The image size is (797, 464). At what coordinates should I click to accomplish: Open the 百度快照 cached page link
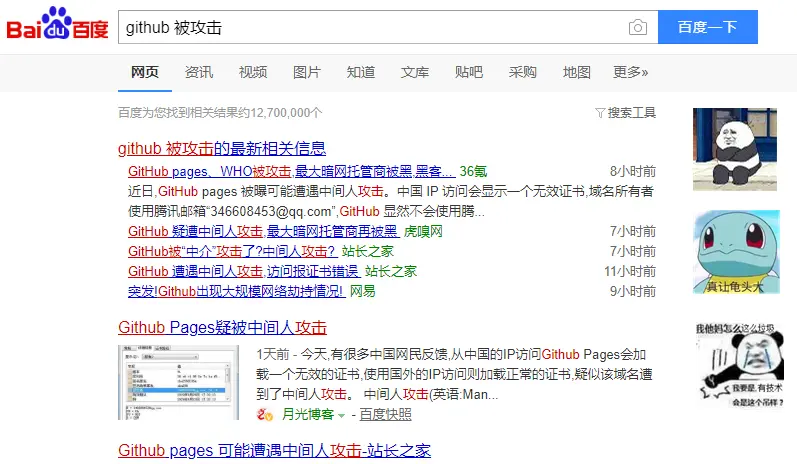coord(385,415)
